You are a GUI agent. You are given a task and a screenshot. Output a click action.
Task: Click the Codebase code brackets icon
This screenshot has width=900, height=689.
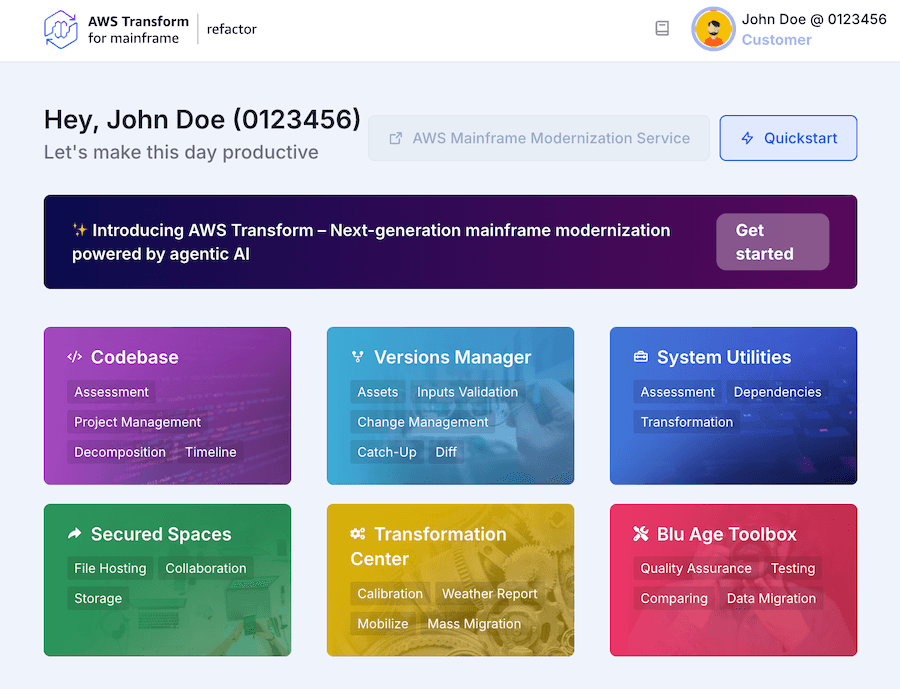(75, 357)
